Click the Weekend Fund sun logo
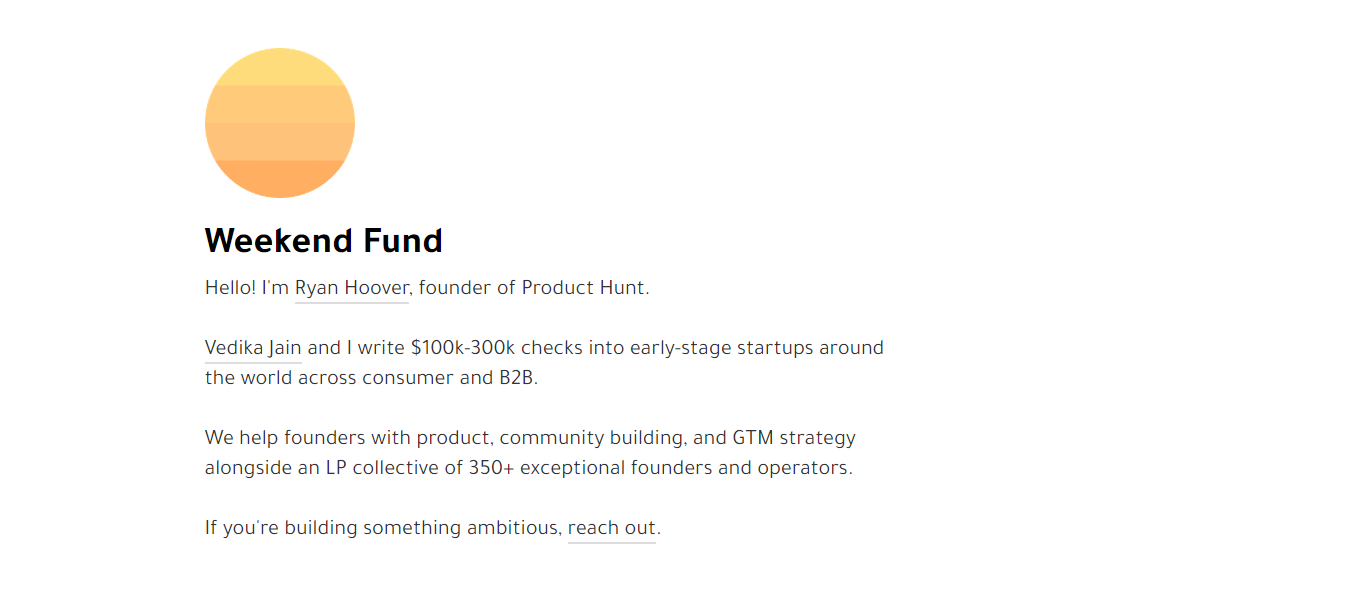 280,123
